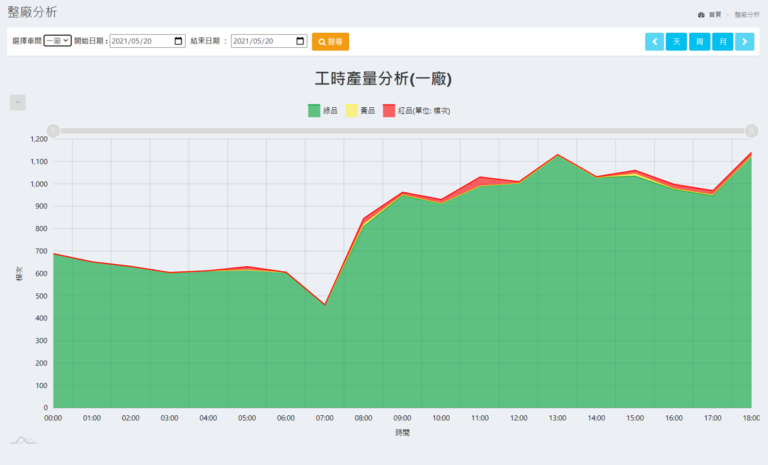
Task: Go to previous period with left arrow
Action: [x=654, y=42]
